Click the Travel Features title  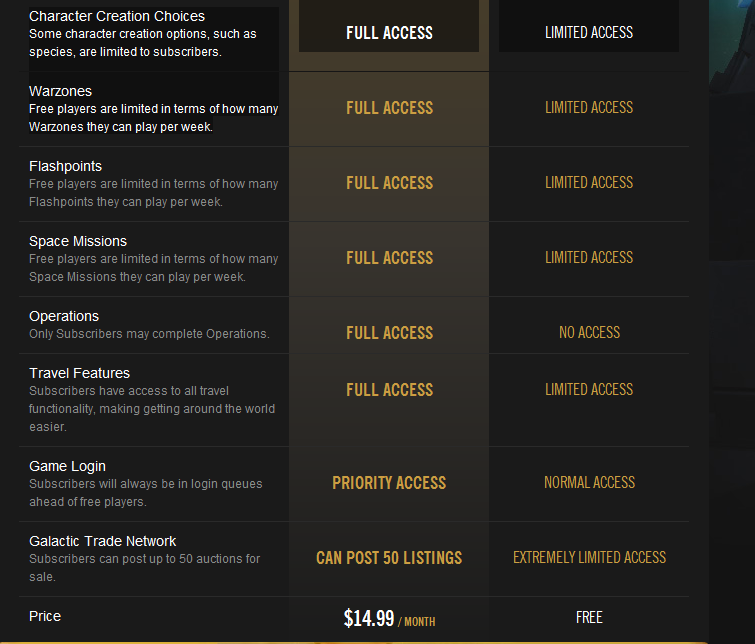79,373
